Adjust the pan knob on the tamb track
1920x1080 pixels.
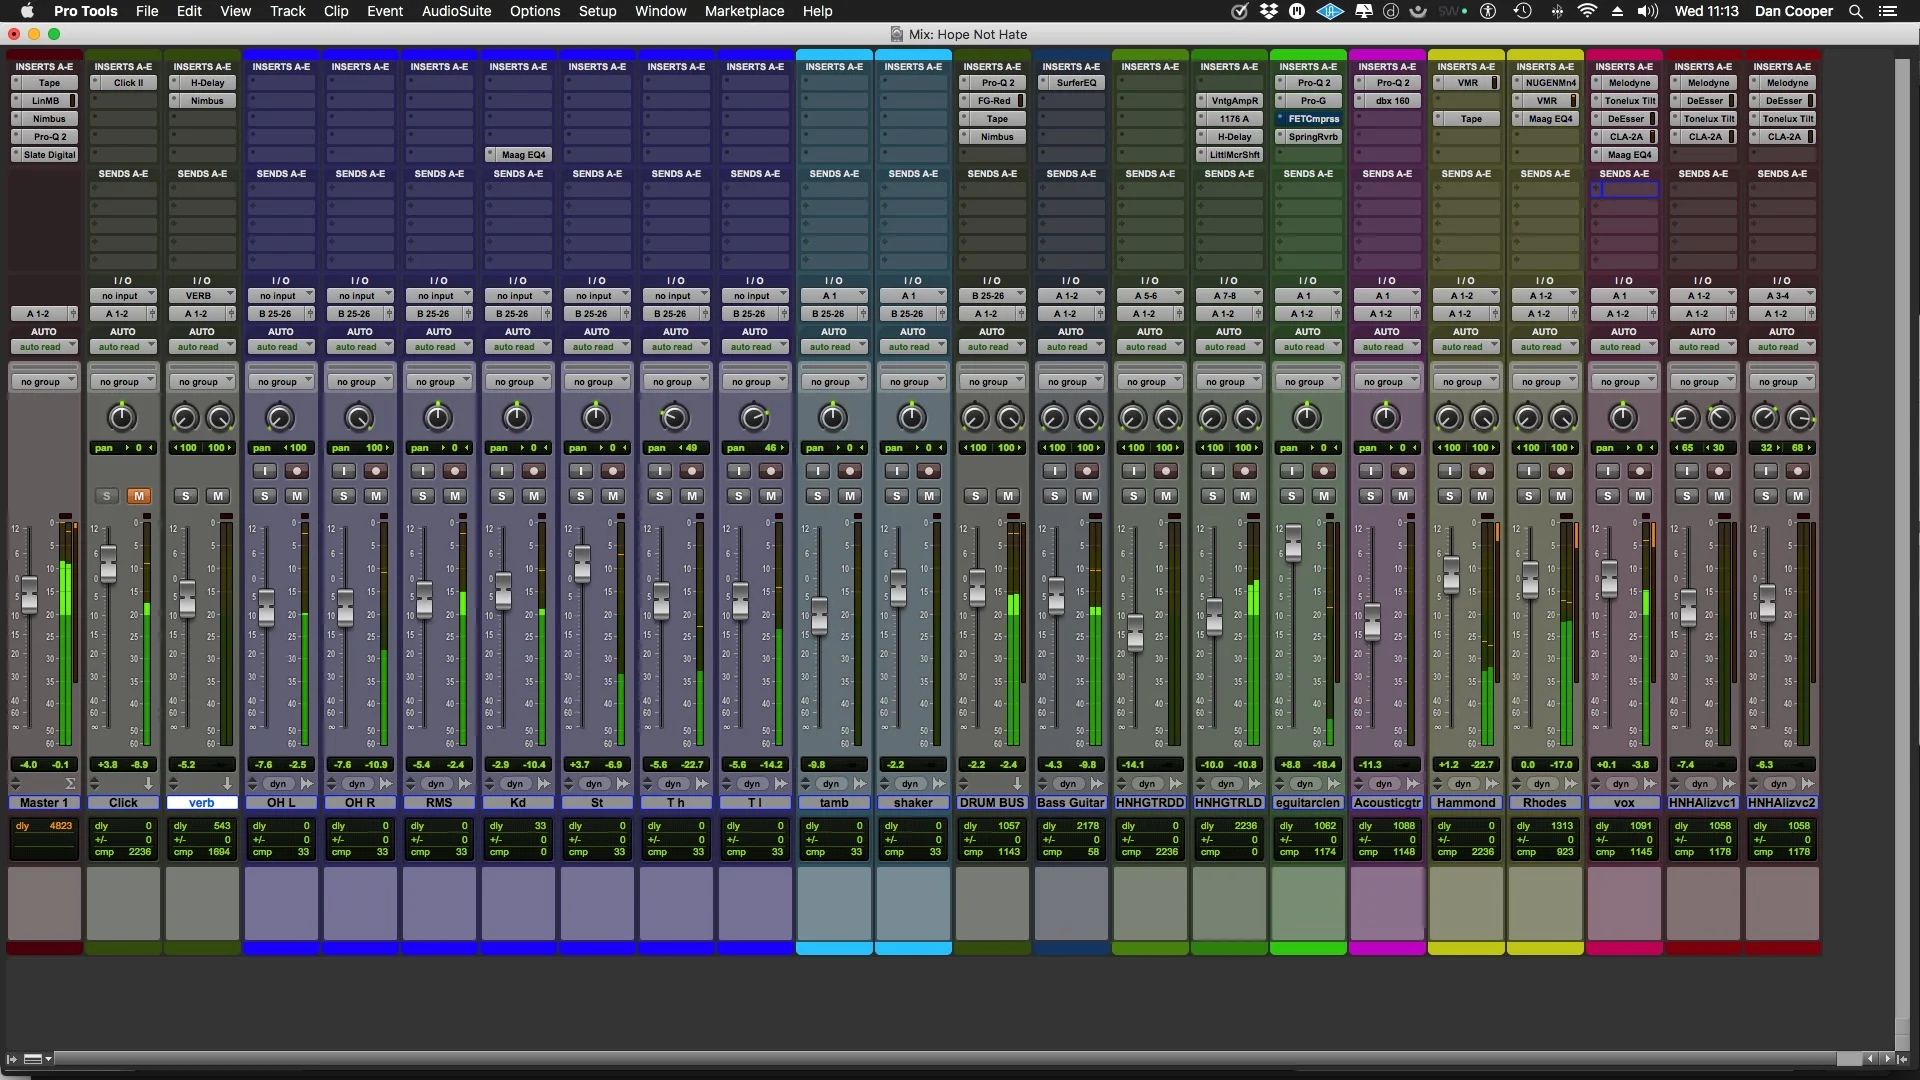[833, 418]
